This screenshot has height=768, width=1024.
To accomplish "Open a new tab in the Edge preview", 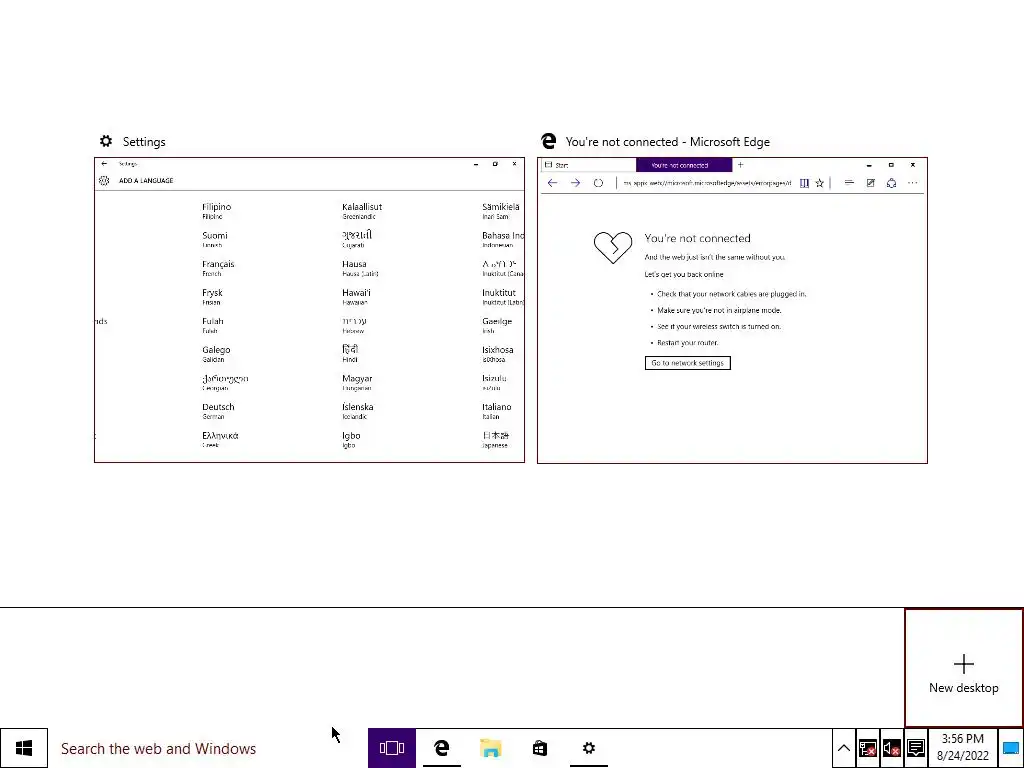I will coord(741,165).
